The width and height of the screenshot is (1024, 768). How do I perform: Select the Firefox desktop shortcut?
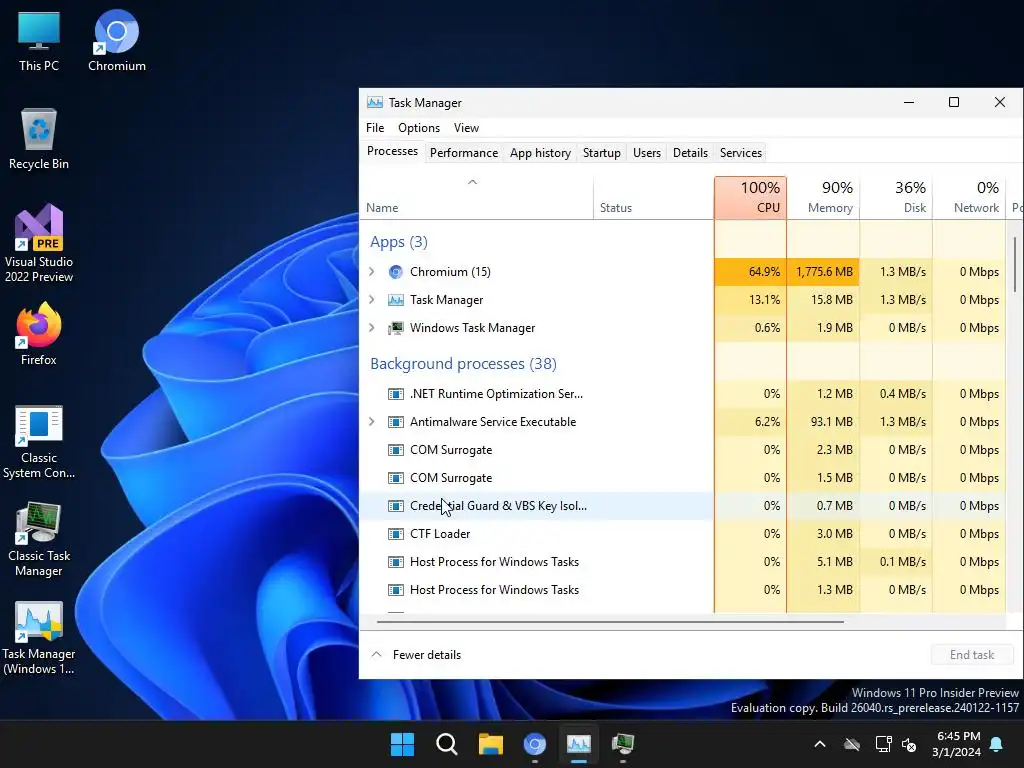[39, 334]
